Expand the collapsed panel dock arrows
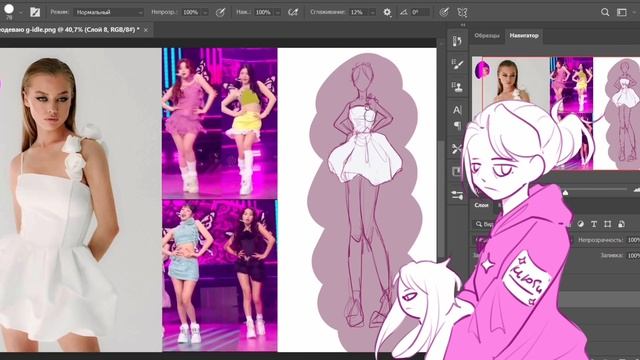The image size is (640, 360). coord(463,25)
